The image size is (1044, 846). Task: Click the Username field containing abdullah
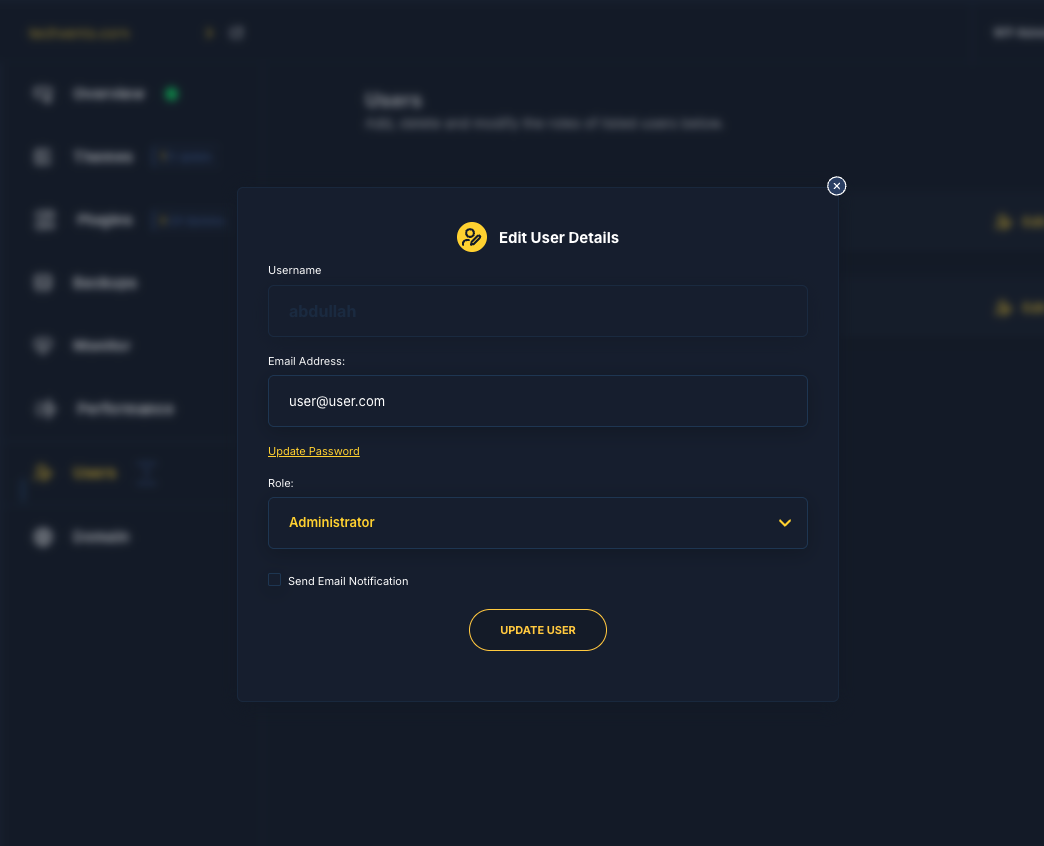[537, 311]
